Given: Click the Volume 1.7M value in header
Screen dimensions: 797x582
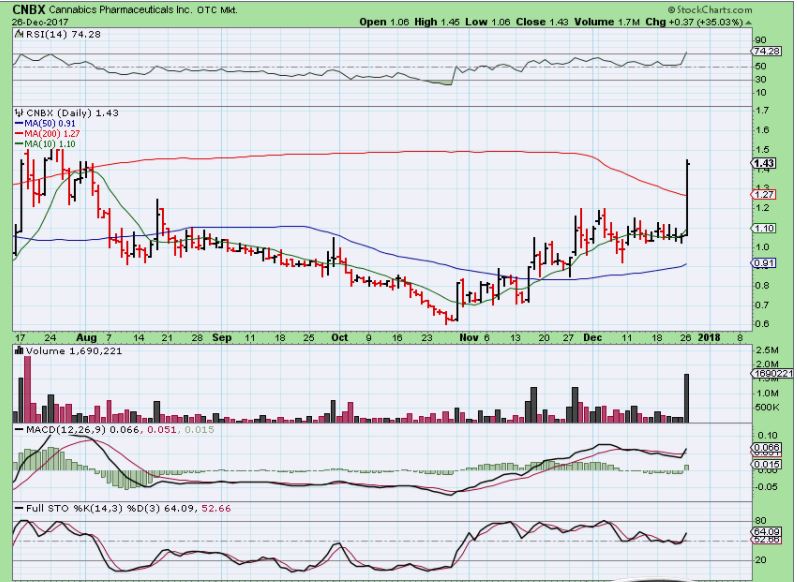Looking at the screenshot, I should pos(607,22).
